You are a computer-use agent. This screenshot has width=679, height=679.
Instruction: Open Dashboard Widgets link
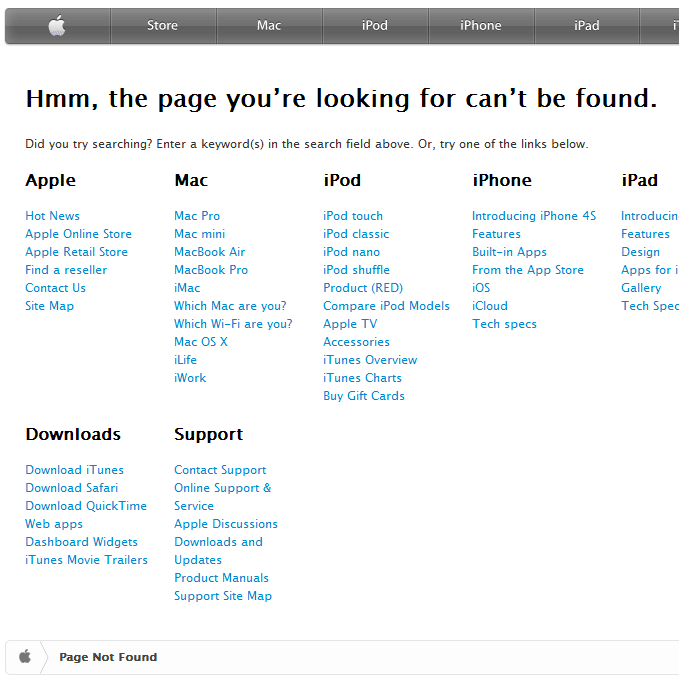click(x=81, y=542)
